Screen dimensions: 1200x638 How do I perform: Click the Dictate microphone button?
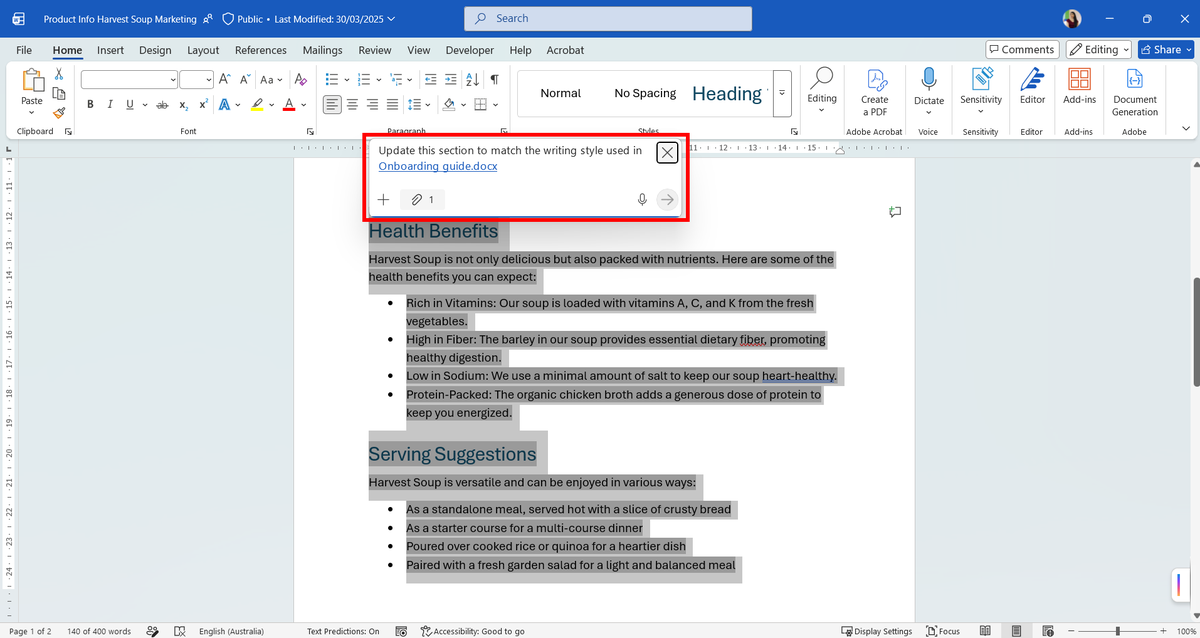(x=929, y=88)
